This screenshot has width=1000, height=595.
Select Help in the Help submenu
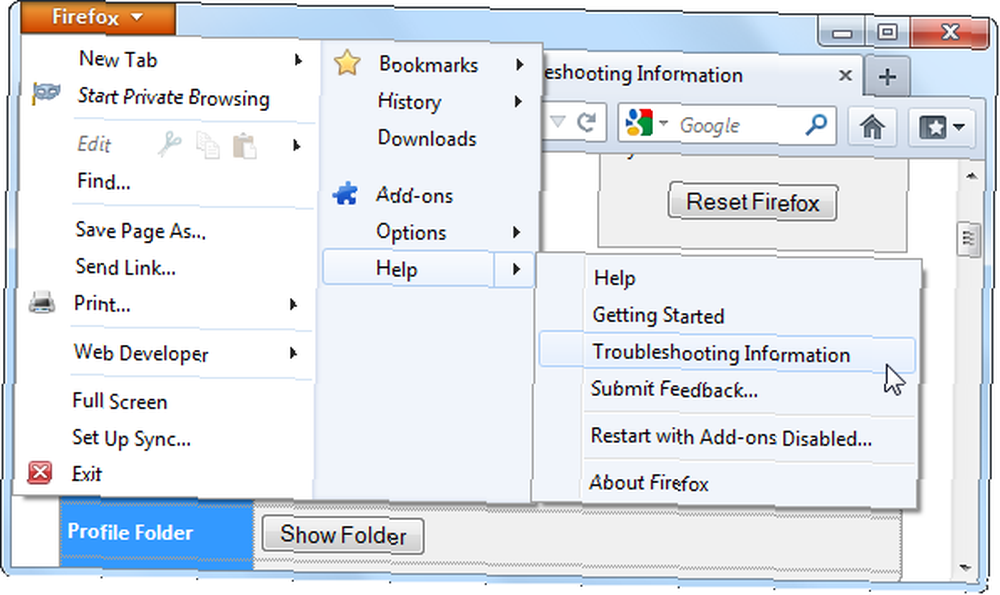point(614,278)
